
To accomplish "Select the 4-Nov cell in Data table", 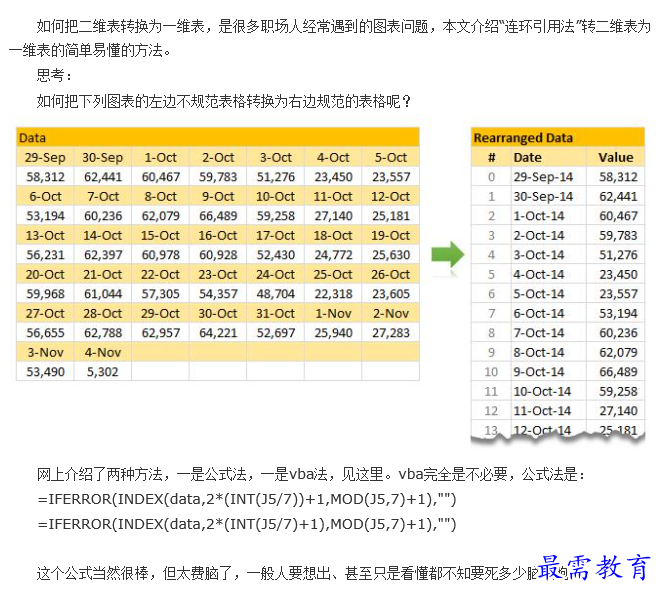I will [x=103, y=352].
